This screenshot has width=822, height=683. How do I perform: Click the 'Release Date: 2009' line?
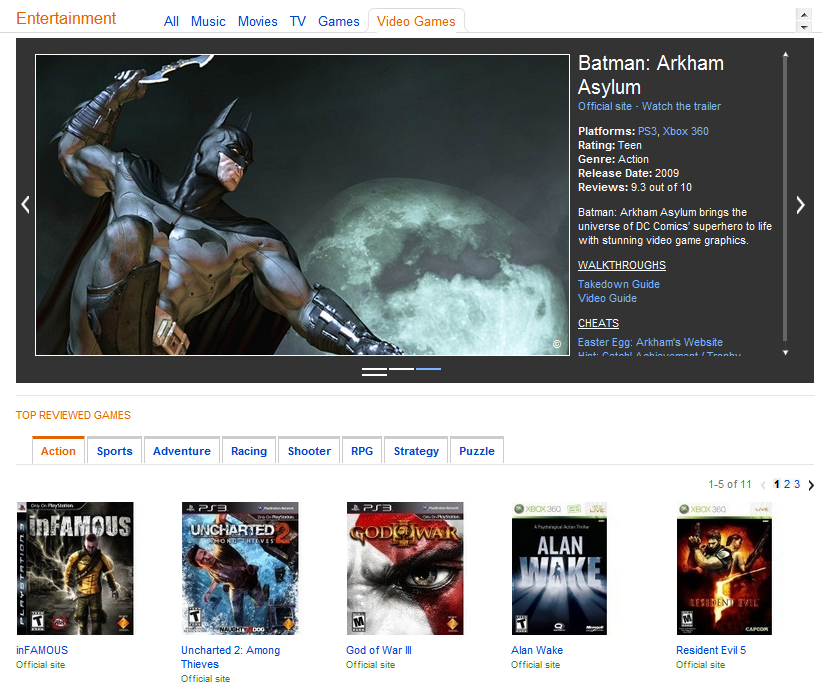[629, 173]
